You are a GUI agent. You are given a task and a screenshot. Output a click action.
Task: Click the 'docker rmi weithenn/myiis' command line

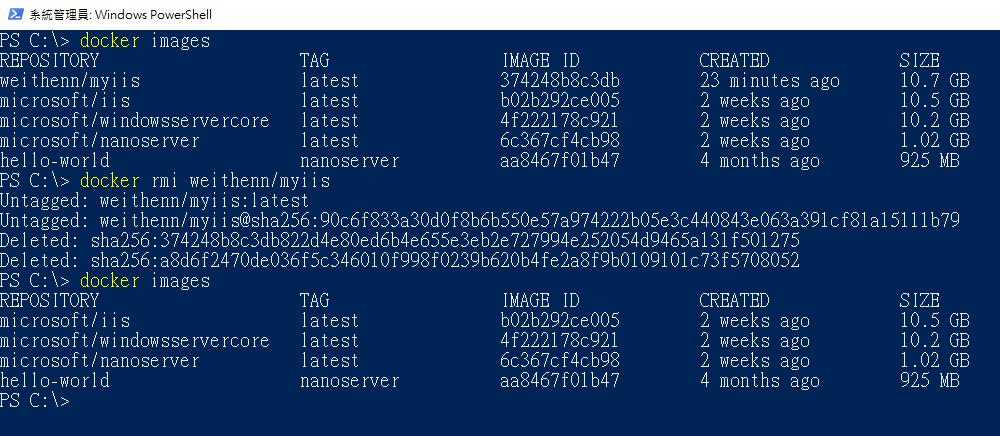[x=205, y=181]
